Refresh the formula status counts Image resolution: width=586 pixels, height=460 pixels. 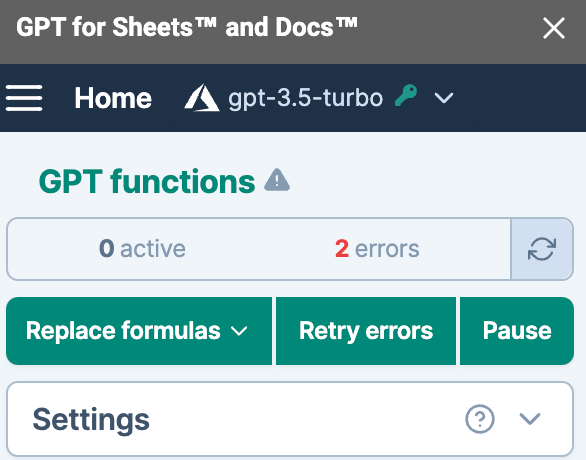[542, 249]
